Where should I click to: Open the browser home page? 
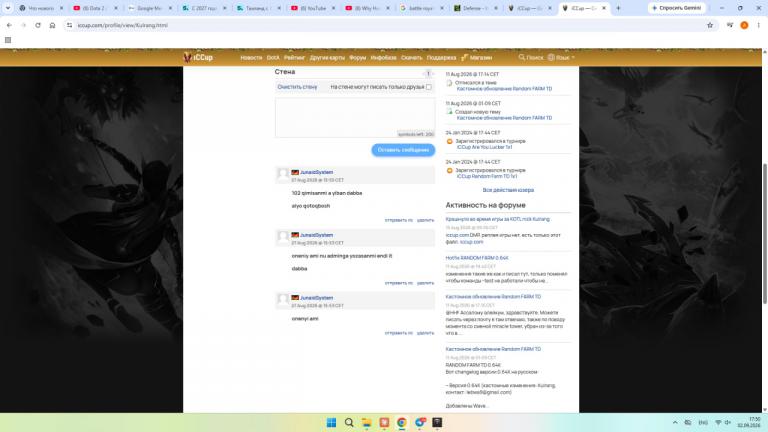[52, 25]
